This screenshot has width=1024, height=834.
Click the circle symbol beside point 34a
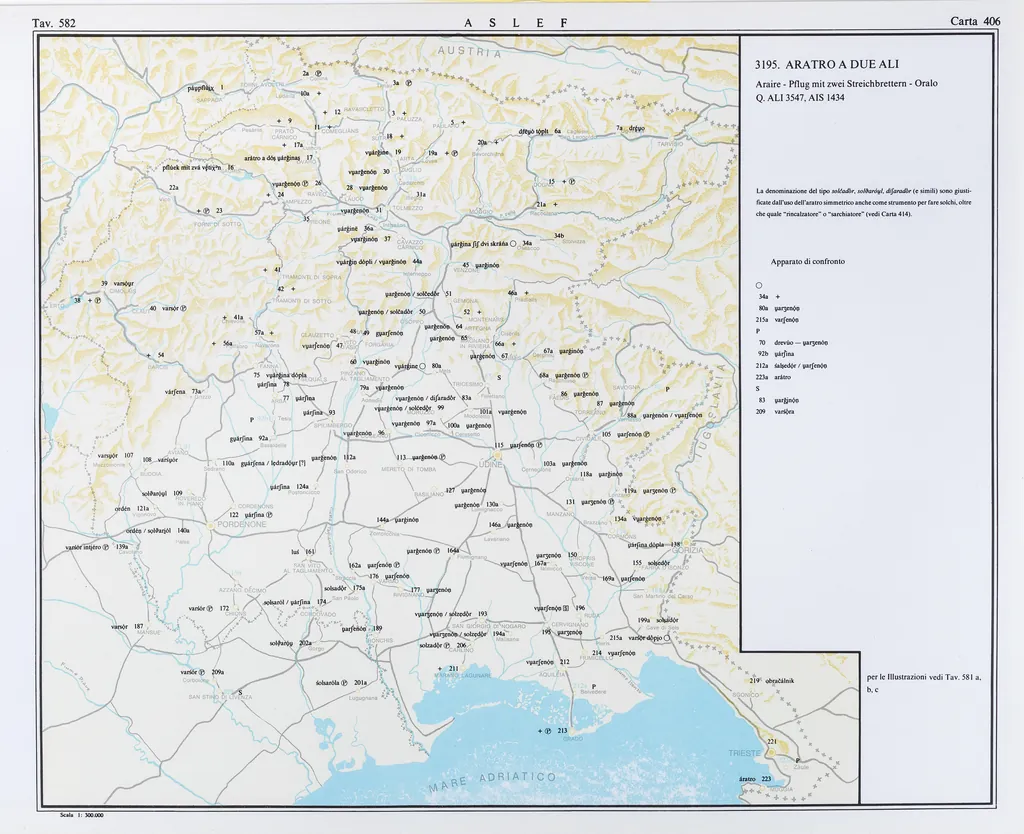tap(512, 243)
